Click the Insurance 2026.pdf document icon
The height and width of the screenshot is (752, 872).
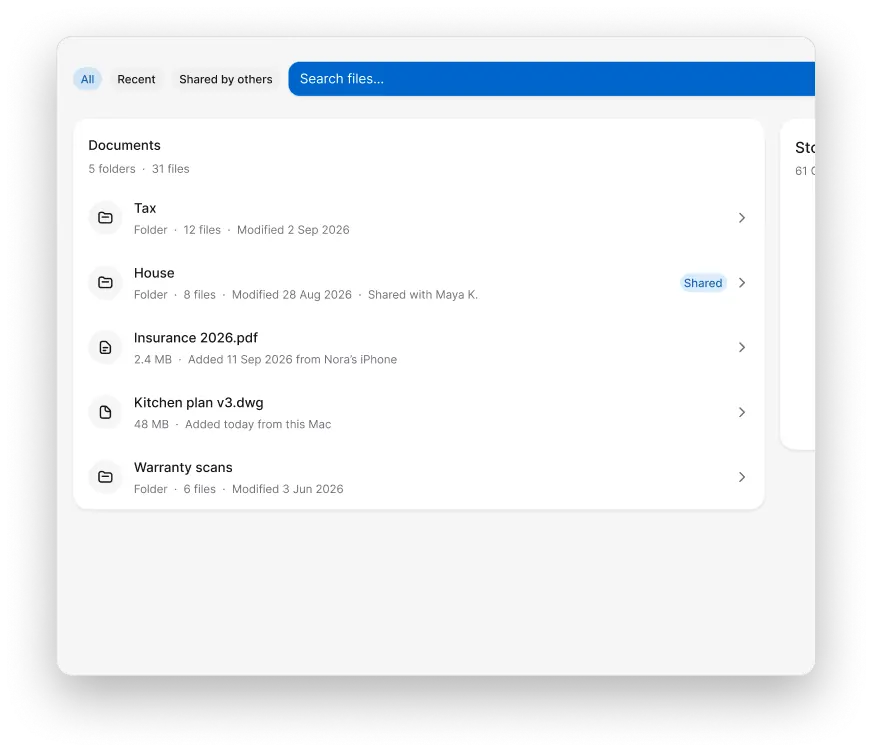105,348
